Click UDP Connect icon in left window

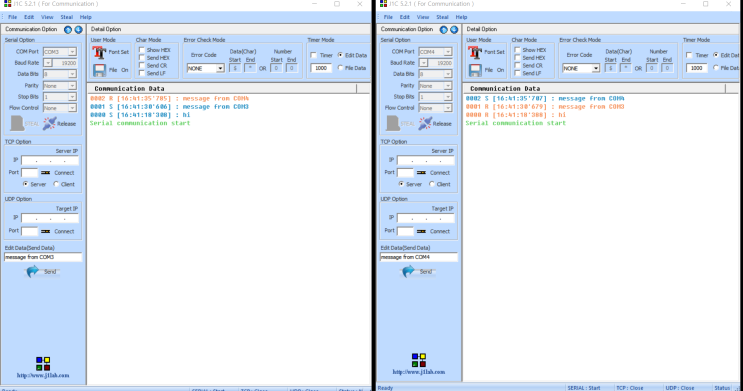pos(45,232)
